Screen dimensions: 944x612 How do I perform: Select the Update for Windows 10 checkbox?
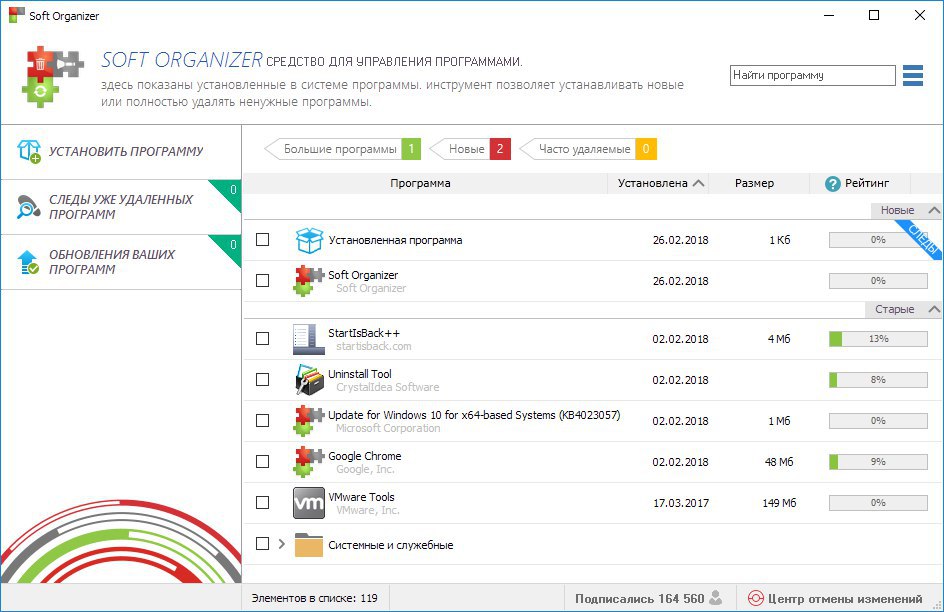pos(262,420)
